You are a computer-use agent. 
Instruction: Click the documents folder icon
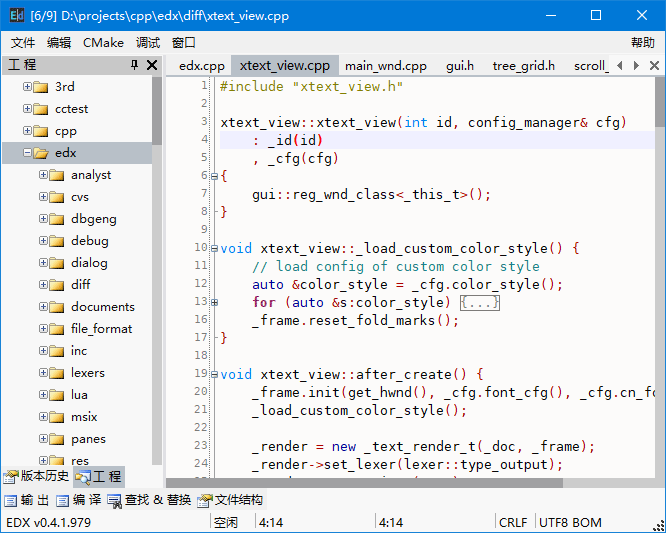[x=56, y=307]
